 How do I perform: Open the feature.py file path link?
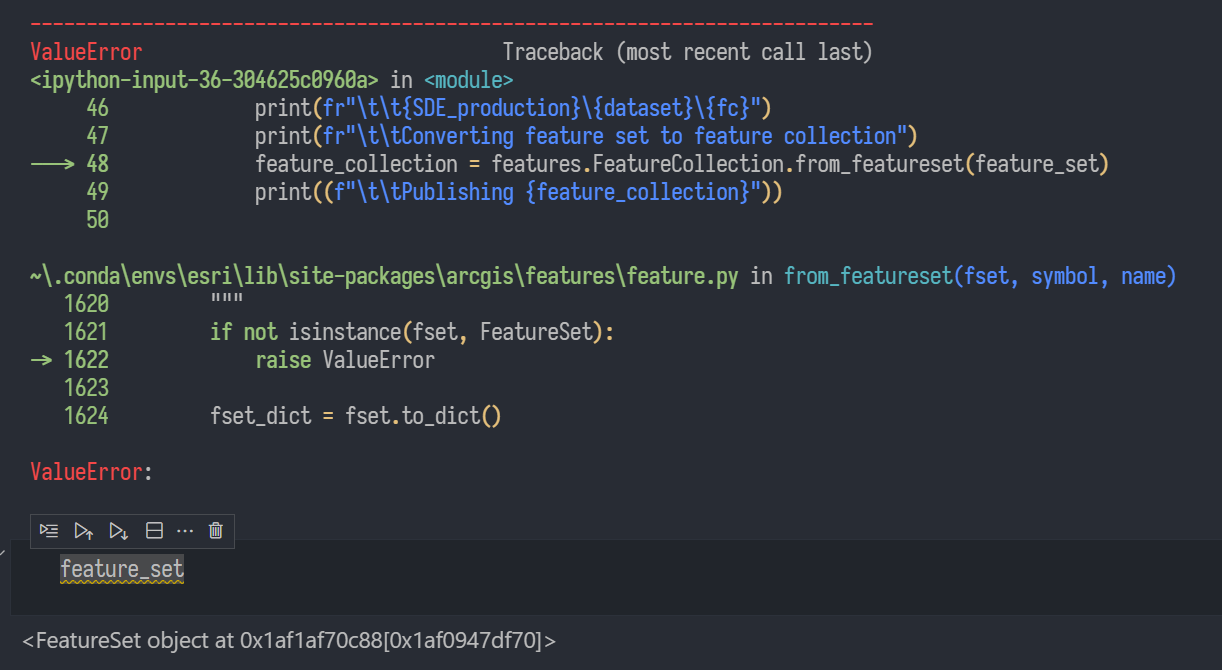click(x=384, y=276)
